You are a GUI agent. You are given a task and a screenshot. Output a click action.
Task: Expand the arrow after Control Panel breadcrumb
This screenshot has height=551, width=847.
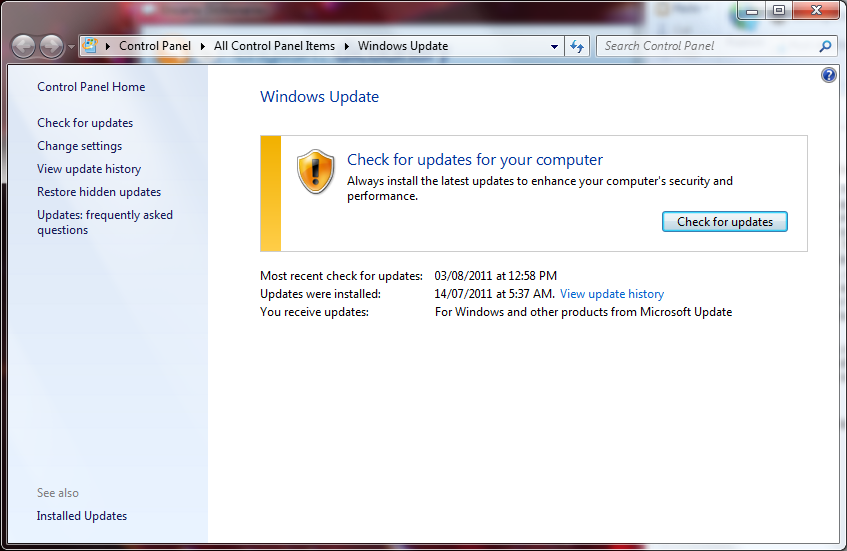(x=203, y=46)
